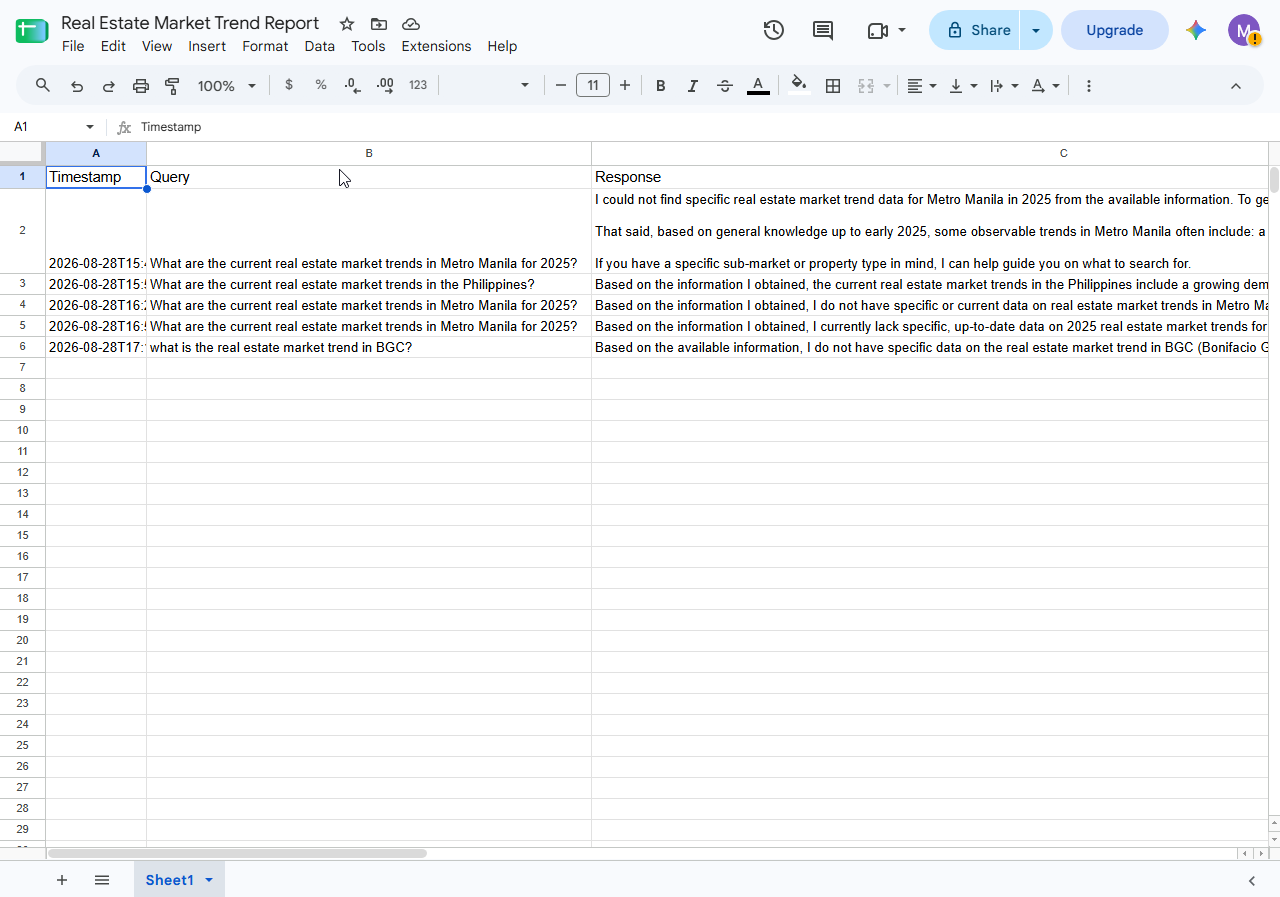Open version history clock icon
This screenshot has width=1280, height=897.
coord(773,30)
